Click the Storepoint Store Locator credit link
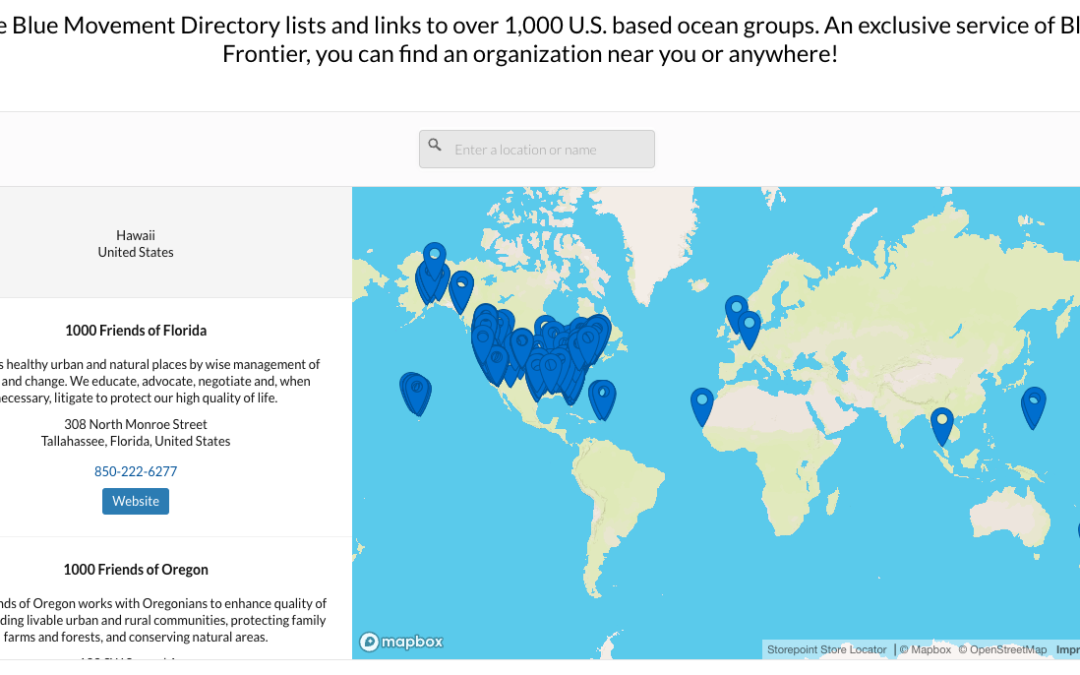This screenshot has width=1080, height=675. pos(826,649)
